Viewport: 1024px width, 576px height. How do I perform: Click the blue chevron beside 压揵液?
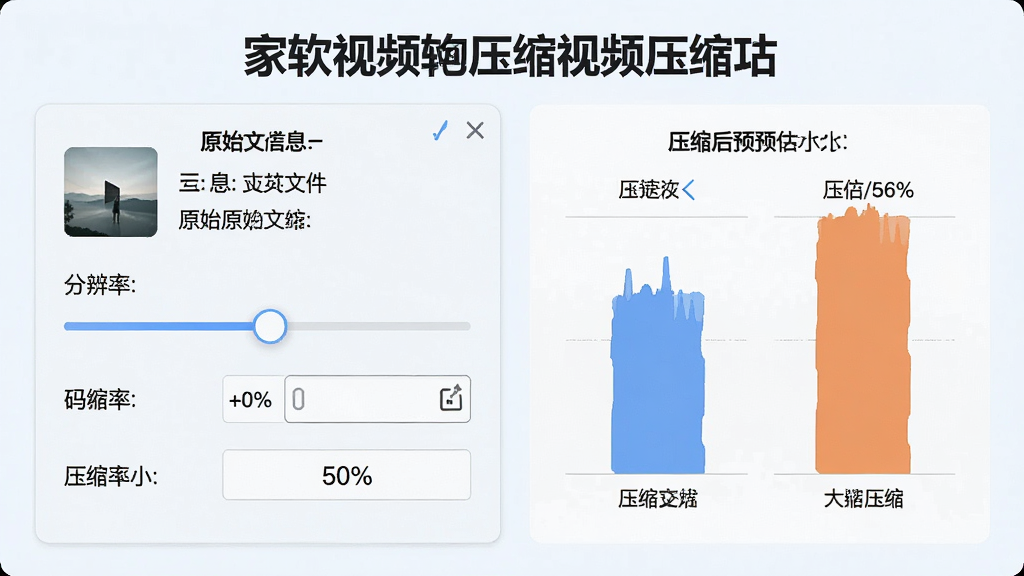(x=688, y=190)
